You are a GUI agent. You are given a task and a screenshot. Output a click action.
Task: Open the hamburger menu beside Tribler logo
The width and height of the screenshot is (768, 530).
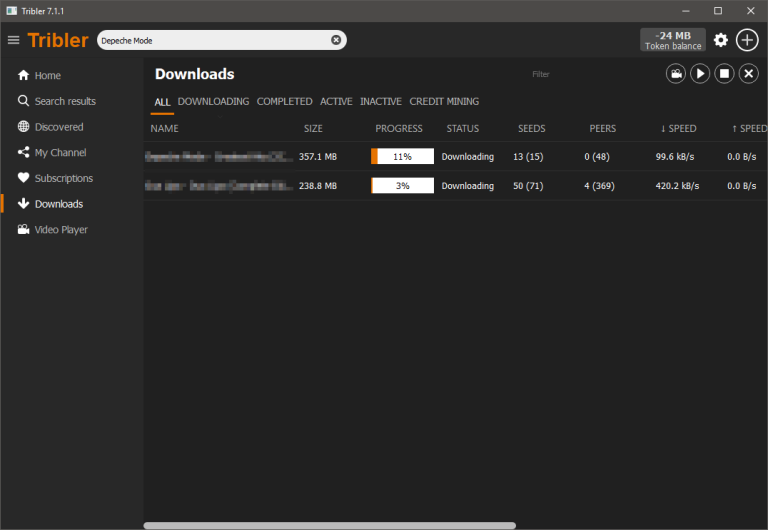pyautogui.click(x=14, y=40)
